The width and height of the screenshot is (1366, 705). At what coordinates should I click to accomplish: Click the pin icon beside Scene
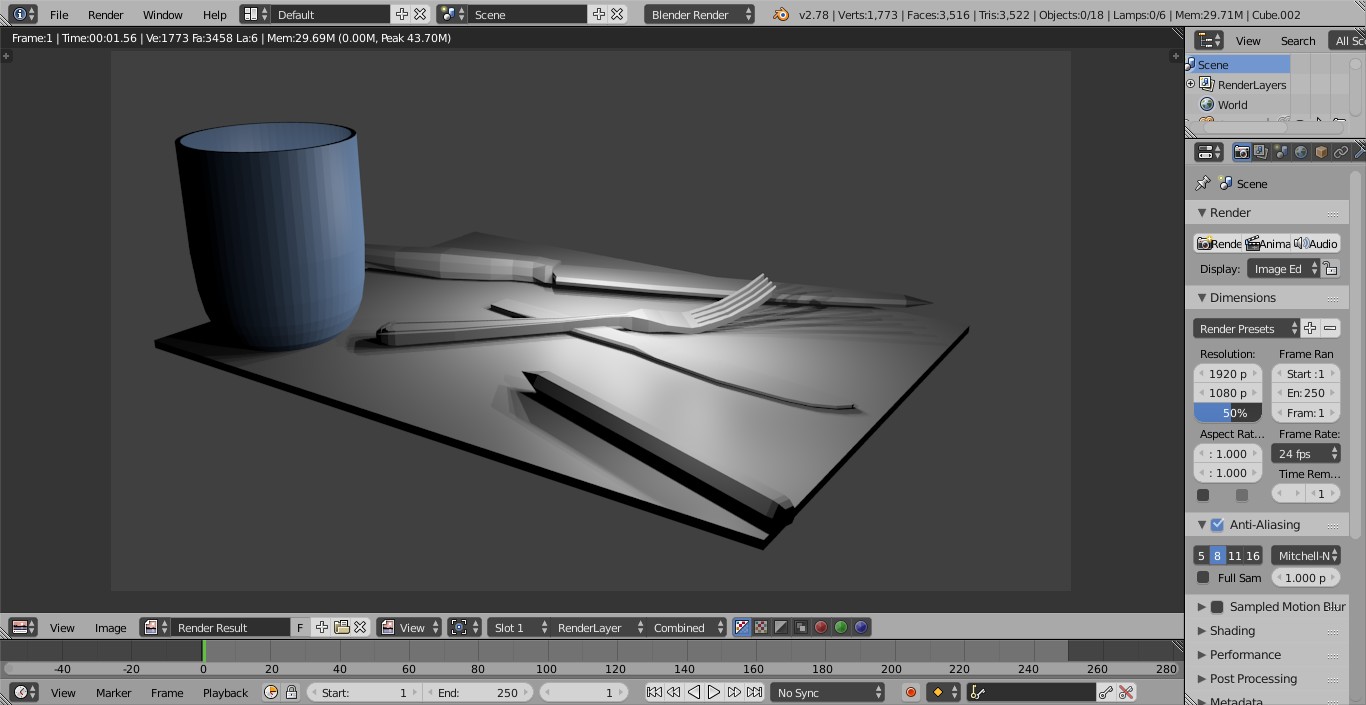coord(1203,184)
